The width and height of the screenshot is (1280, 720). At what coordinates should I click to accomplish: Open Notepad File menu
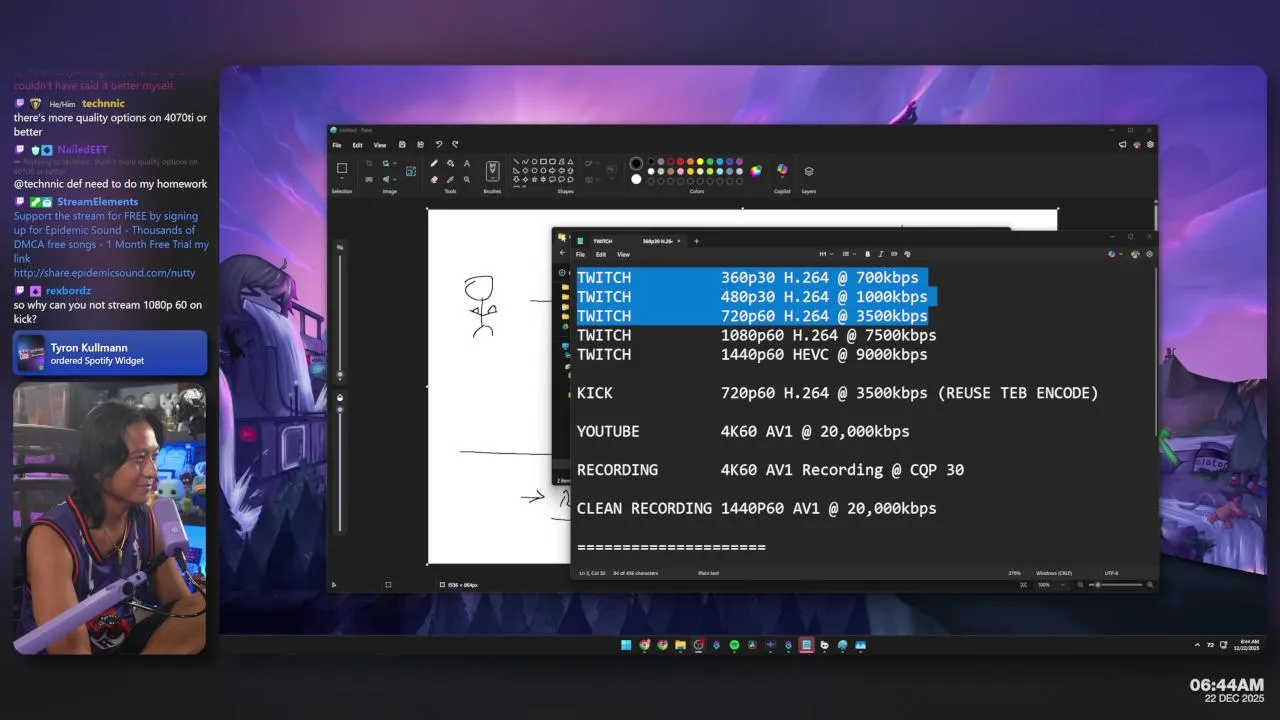click(x=580, y=254)
